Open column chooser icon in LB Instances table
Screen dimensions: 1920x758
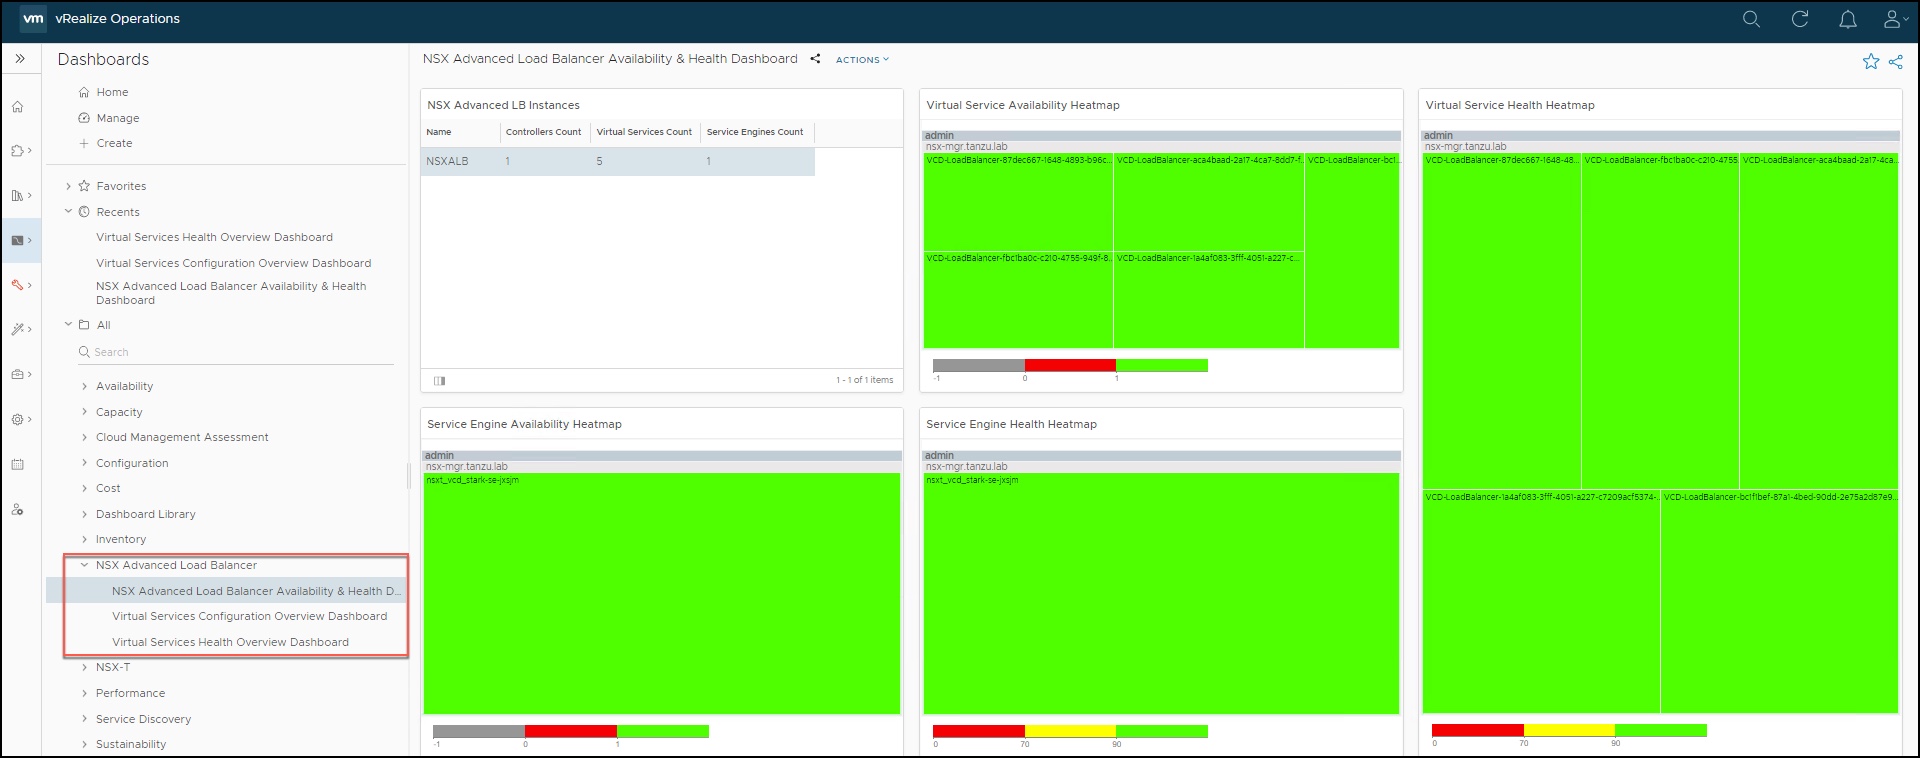(439, 380)
